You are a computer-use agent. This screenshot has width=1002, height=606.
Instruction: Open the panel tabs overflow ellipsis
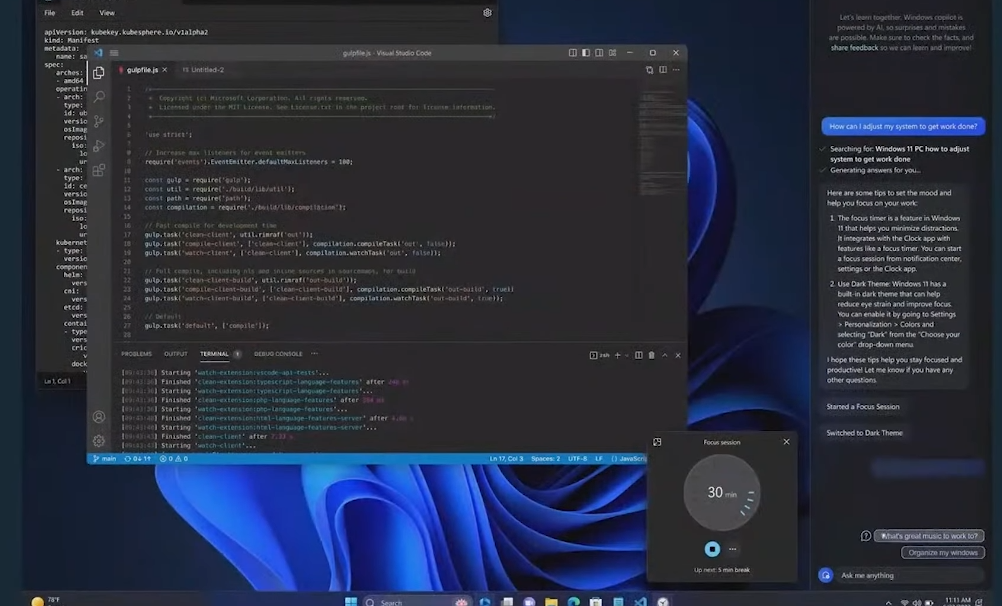(x=314, y=354)
